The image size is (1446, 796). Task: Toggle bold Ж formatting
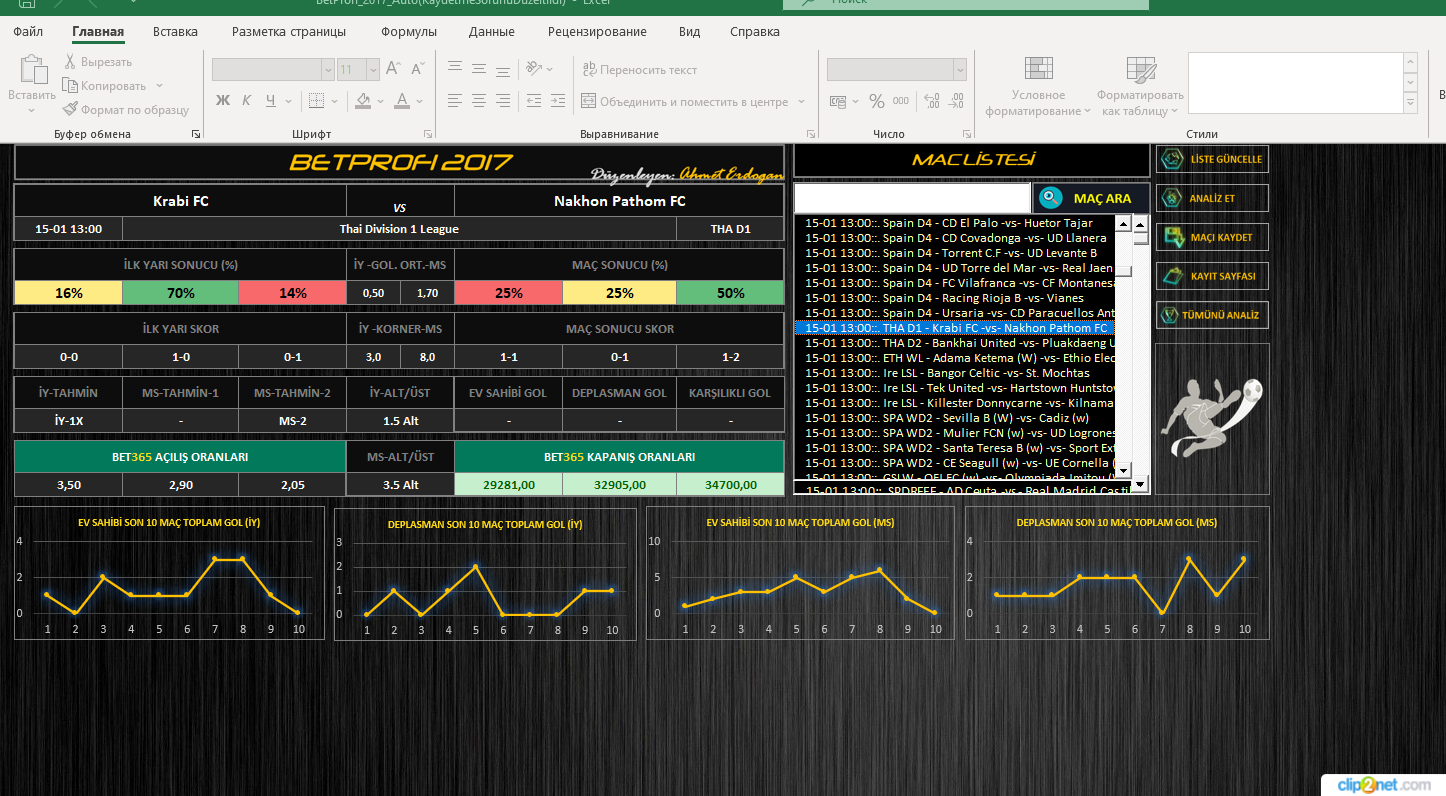point(223,101)
